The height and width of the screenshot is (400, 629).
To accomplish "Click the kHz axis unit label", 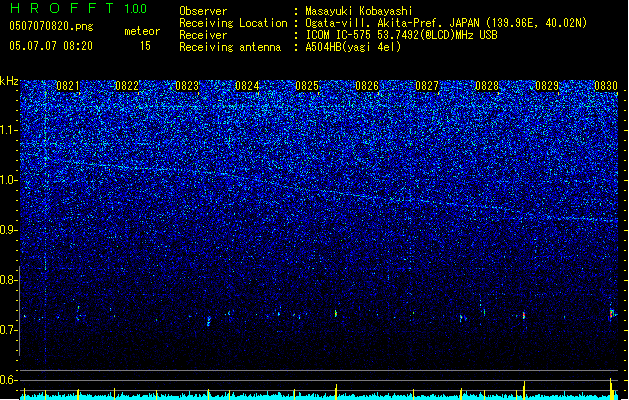I will point(9,81).
